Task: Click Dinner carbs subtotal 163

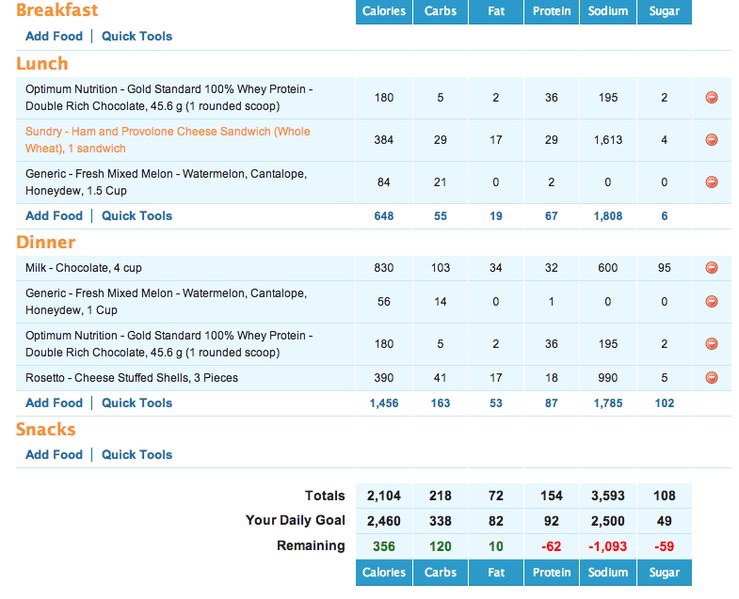Action: point(440,403)
